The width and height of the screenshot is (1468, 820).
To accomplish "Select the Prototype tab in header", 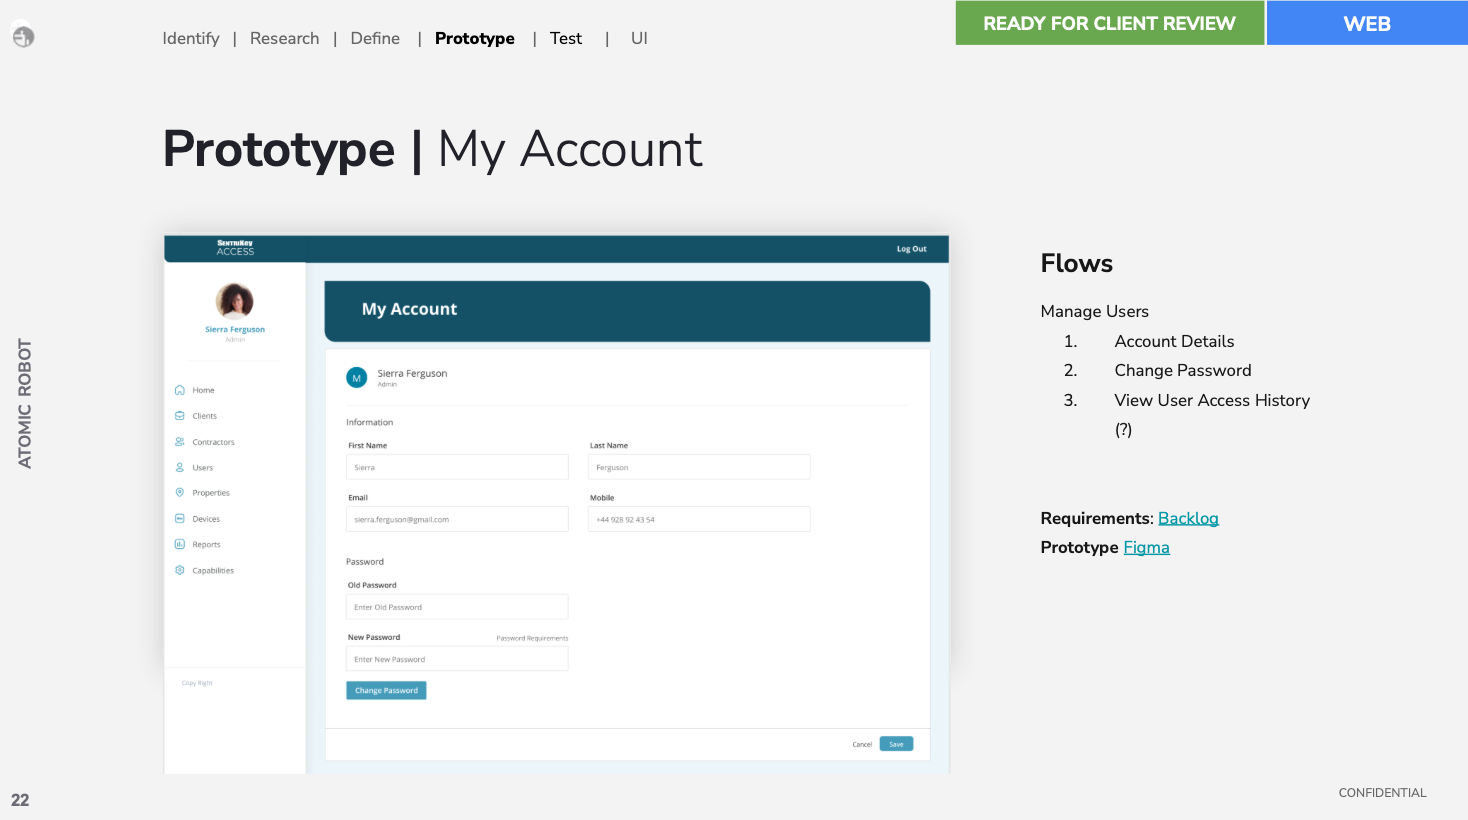I will [x=475, y=38].
